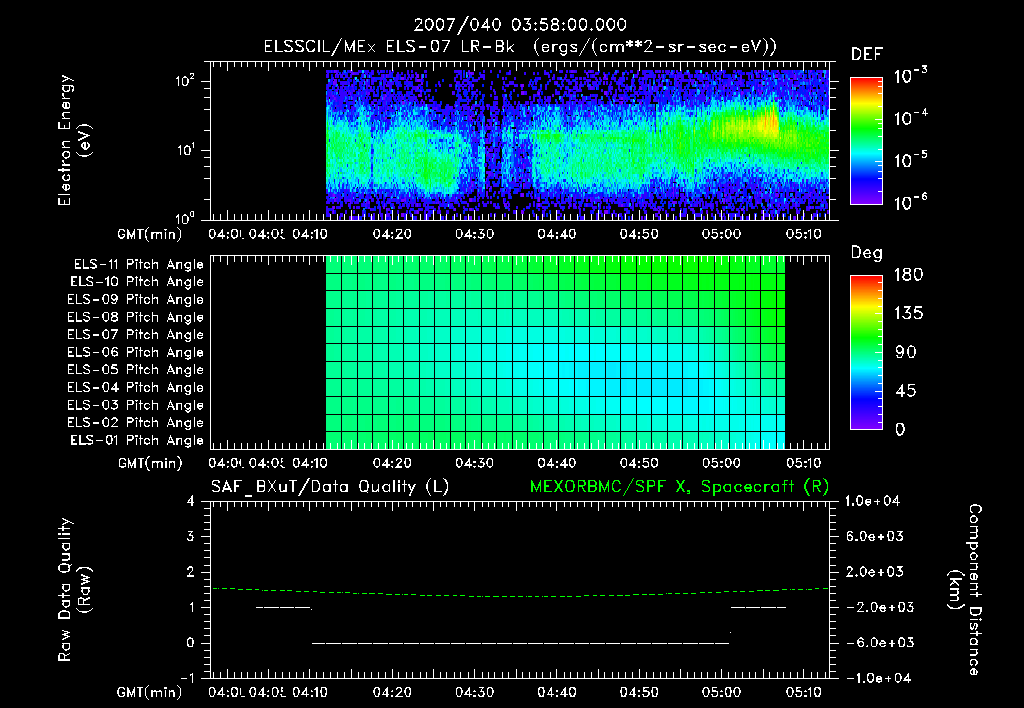Click the 180 value on Deg scale
The image size is (1024, 708).
tap(908, 275)
